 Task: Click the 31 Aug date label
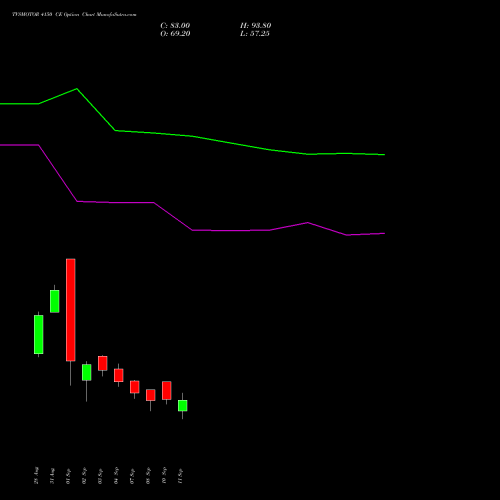click(x=52, y=475)
